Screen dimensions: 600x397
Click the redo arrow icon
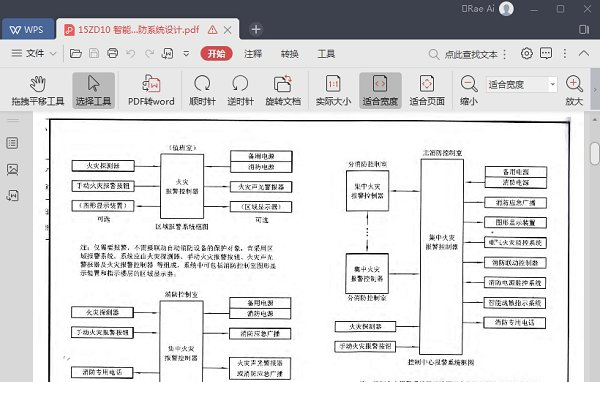149,54
